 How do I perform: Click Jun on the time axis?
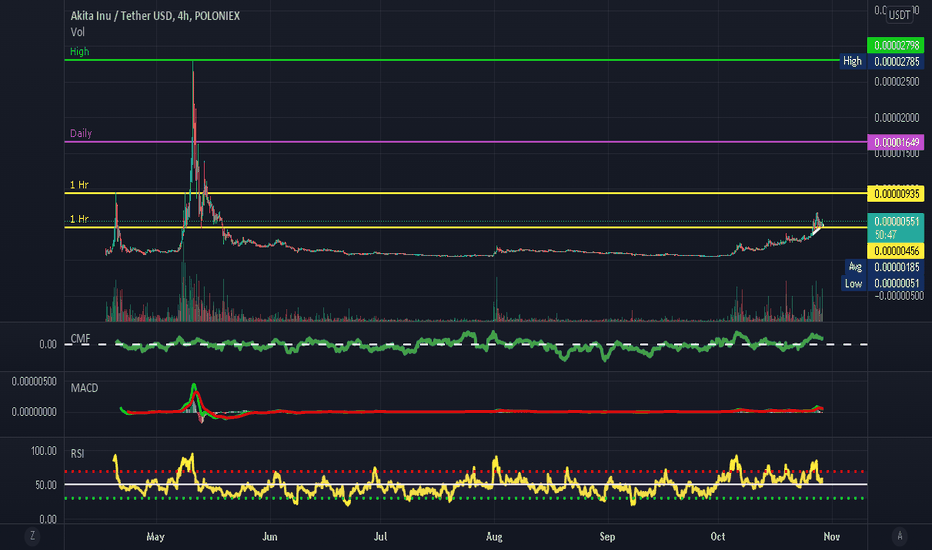point(270,536)
